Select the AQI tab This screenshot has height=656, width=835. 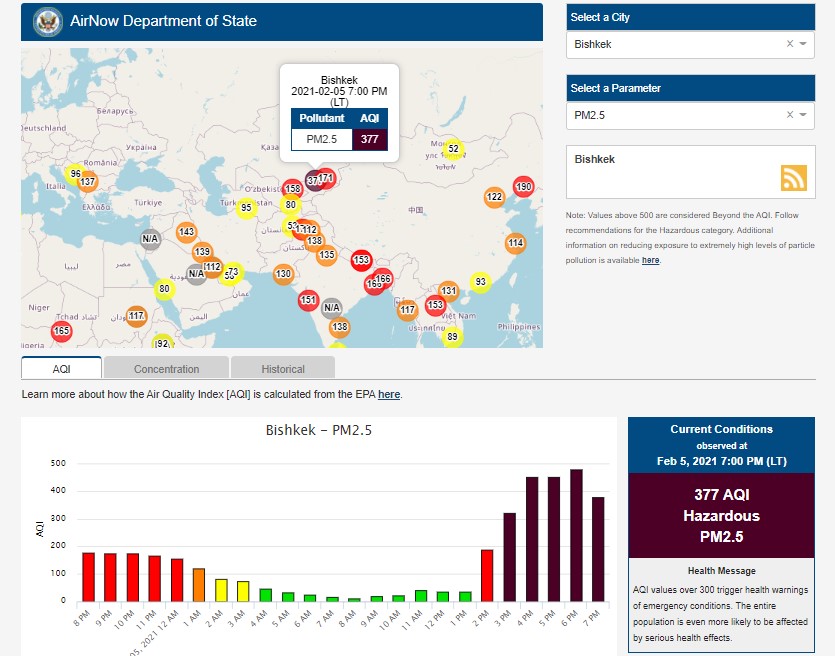[x=61, y=368]
